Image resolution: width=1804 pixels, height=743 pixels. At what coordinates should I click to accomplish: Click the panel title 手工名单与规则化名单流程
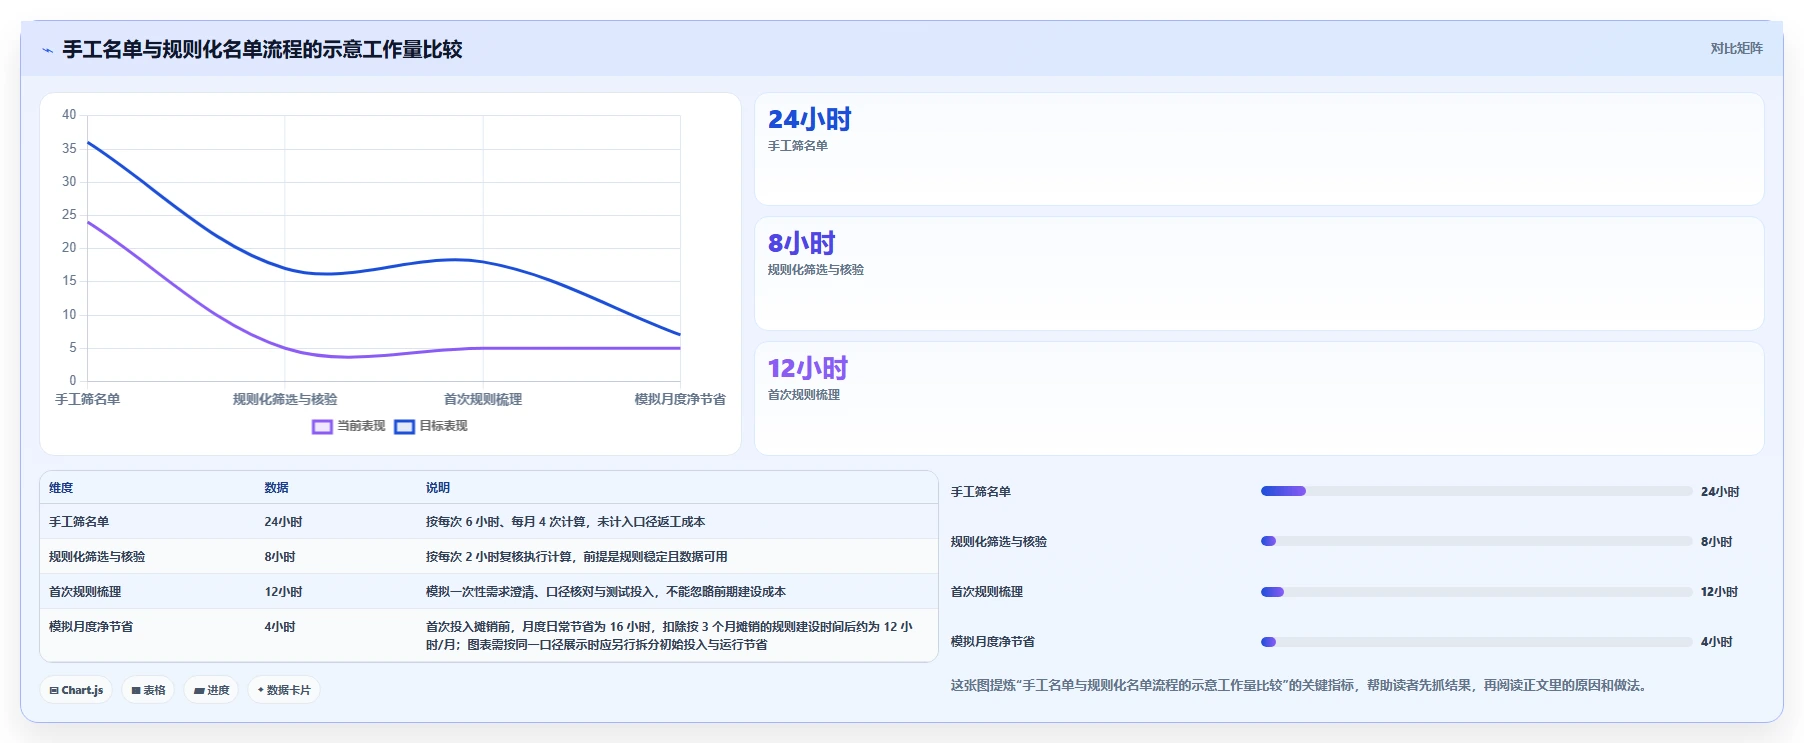(262, 50)
